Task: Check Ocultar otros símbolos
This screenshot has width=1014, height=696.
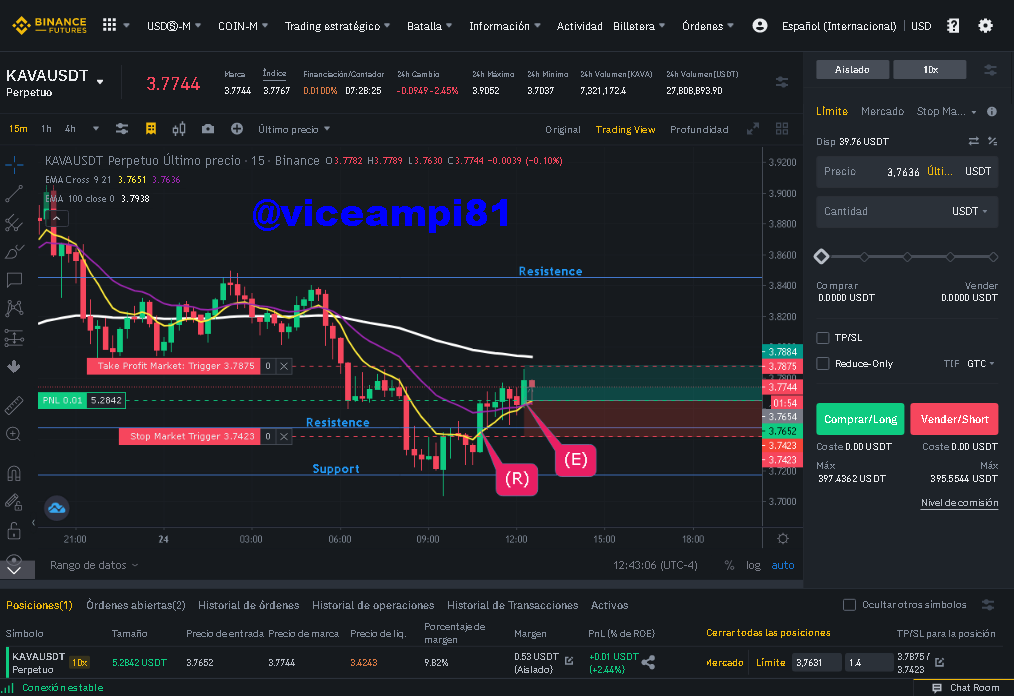Action: [x=849, y=605]
